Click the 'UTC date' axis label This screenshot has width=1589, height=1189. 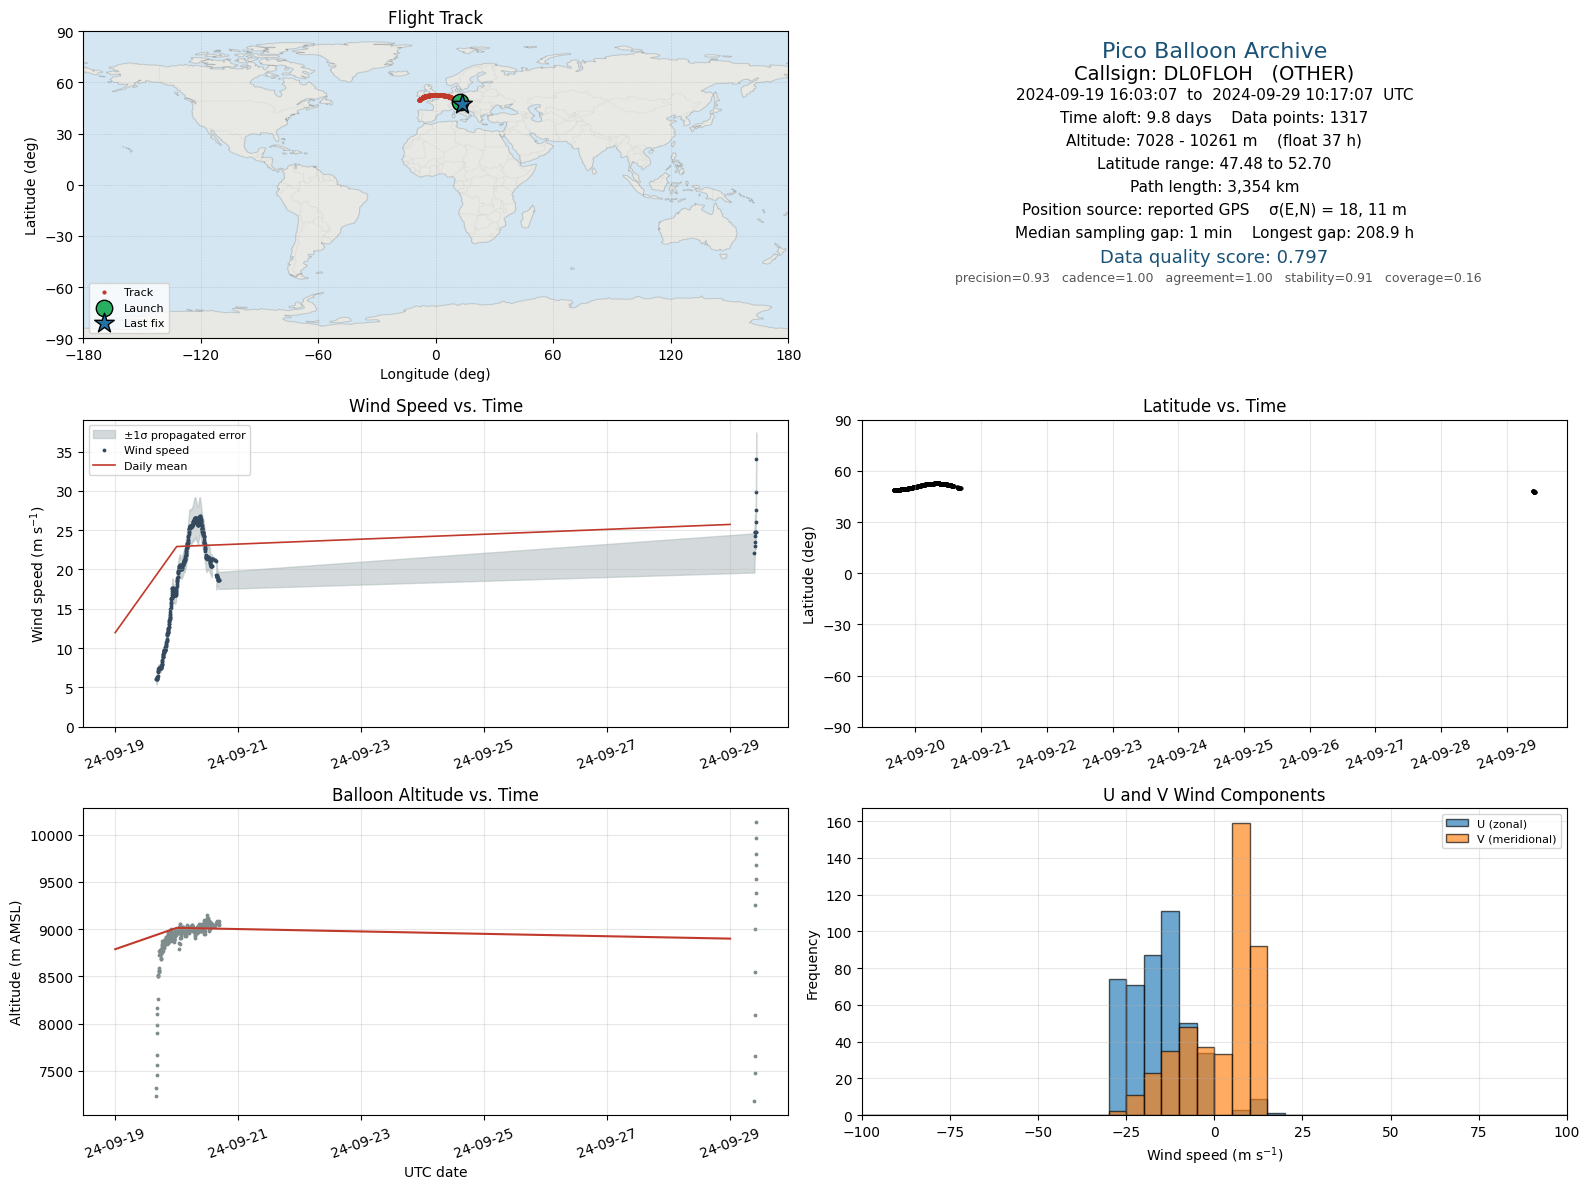pyautogui.click(x=435, y=1172)
